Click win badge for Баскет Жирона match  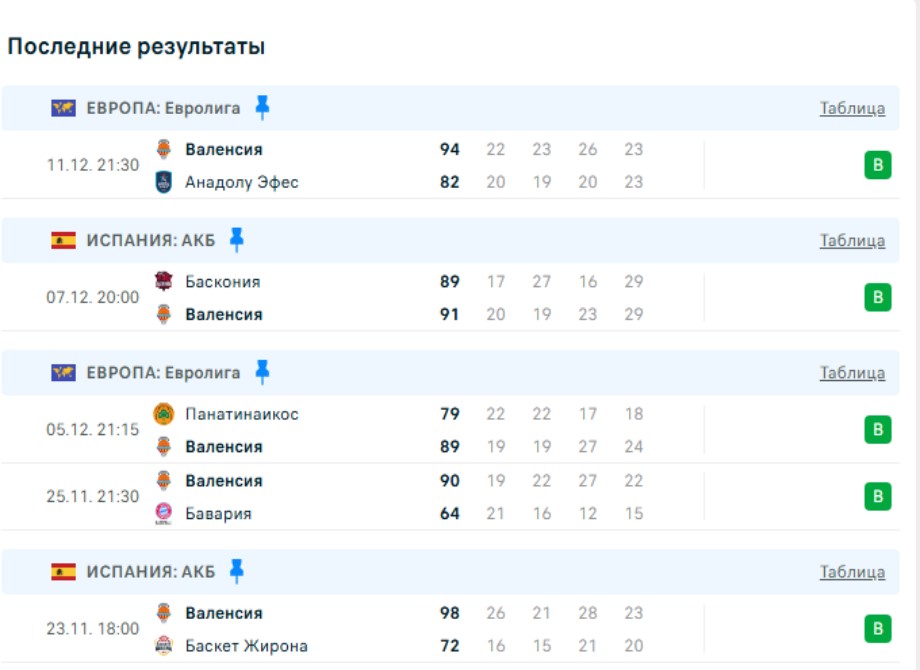[877, 629]
